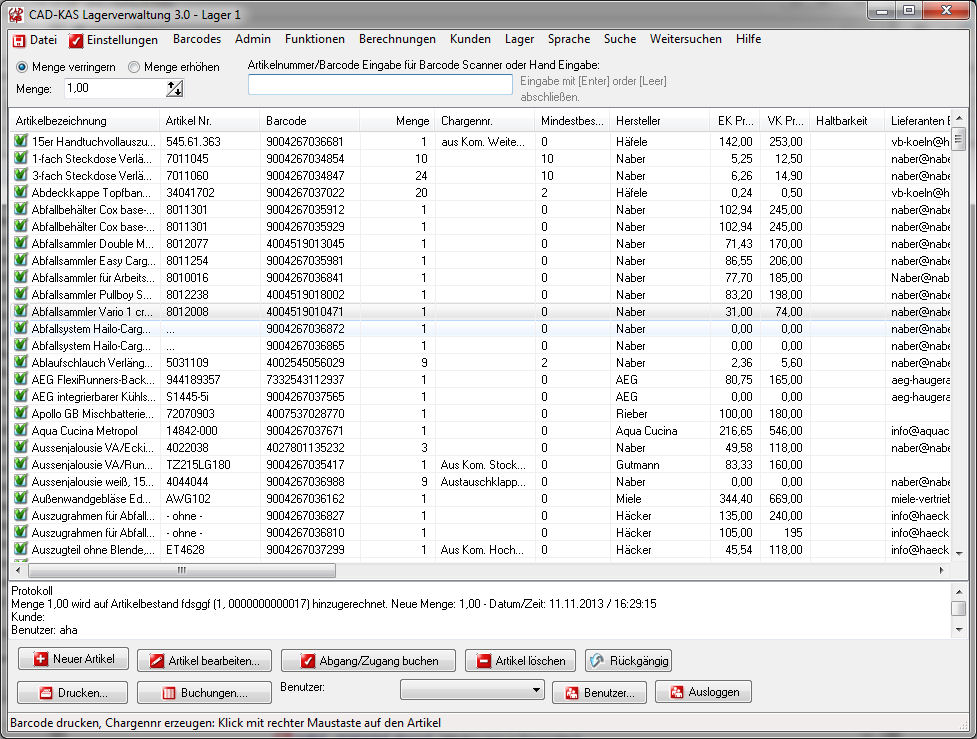Screen dimensions: 977x739
Task: Click the green check icon of 15er Handtuchvollauszug row
Action: point(20,142)
